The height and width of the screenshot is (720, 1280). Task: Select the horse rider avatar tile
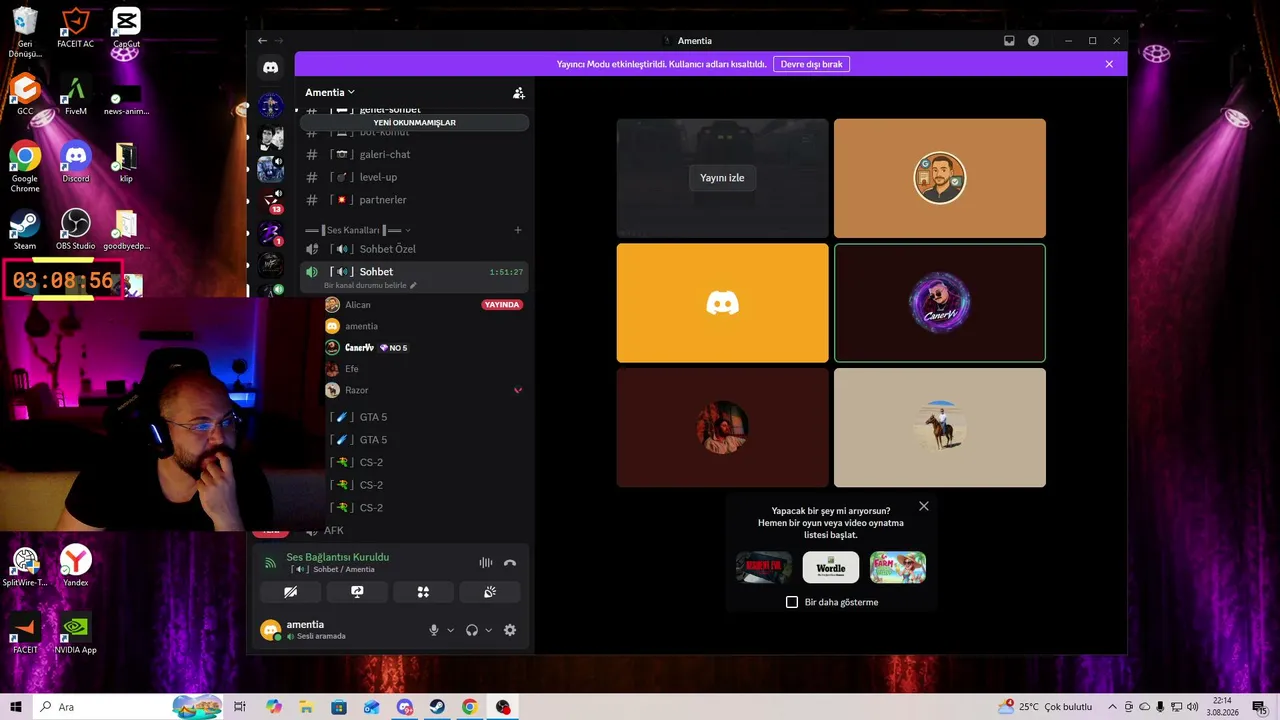point(940,428)
